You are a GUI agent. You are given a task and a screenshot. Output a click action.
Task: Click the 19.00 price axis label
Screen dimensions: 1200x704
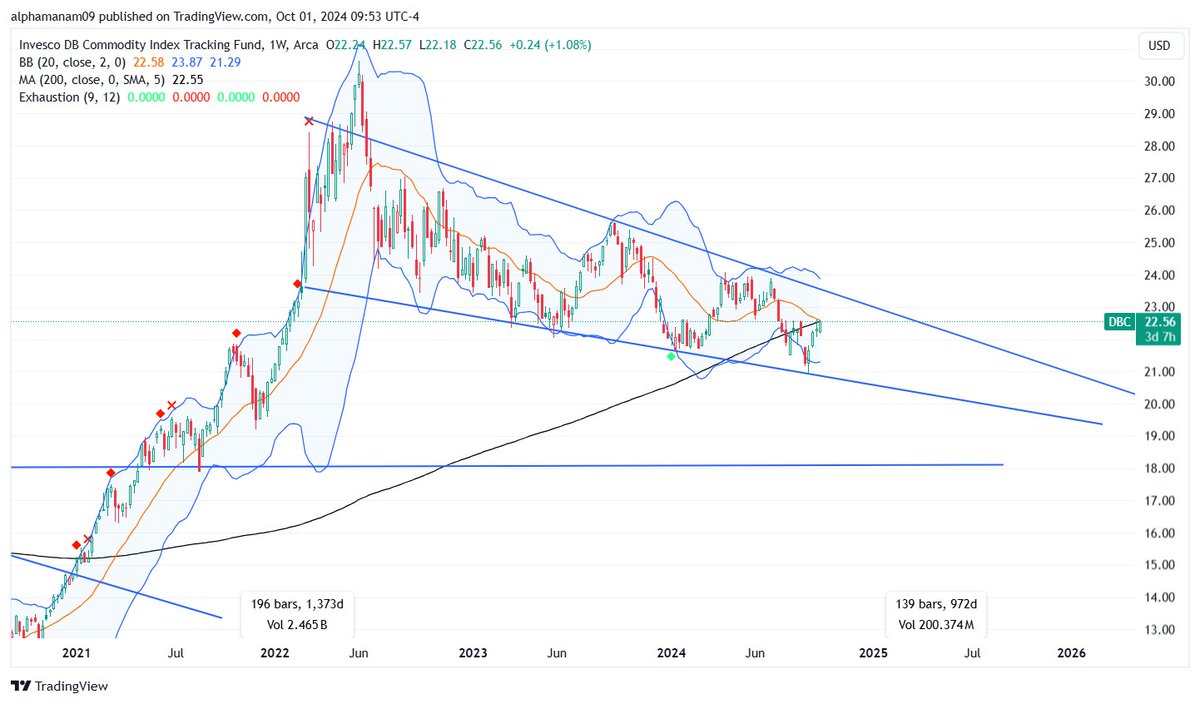[1159, 436]
